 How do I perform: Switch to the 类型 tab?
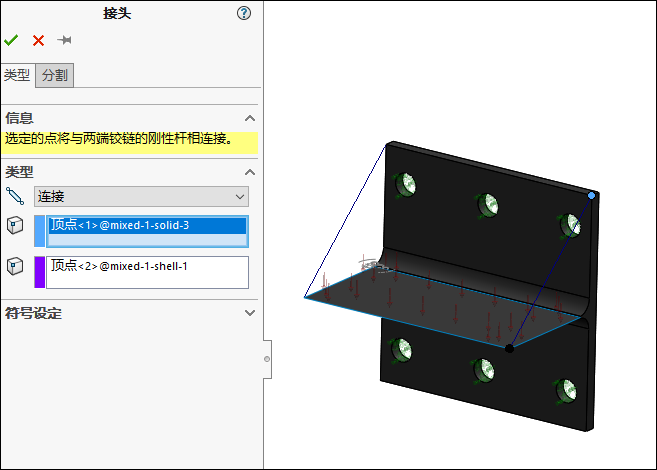17,75
